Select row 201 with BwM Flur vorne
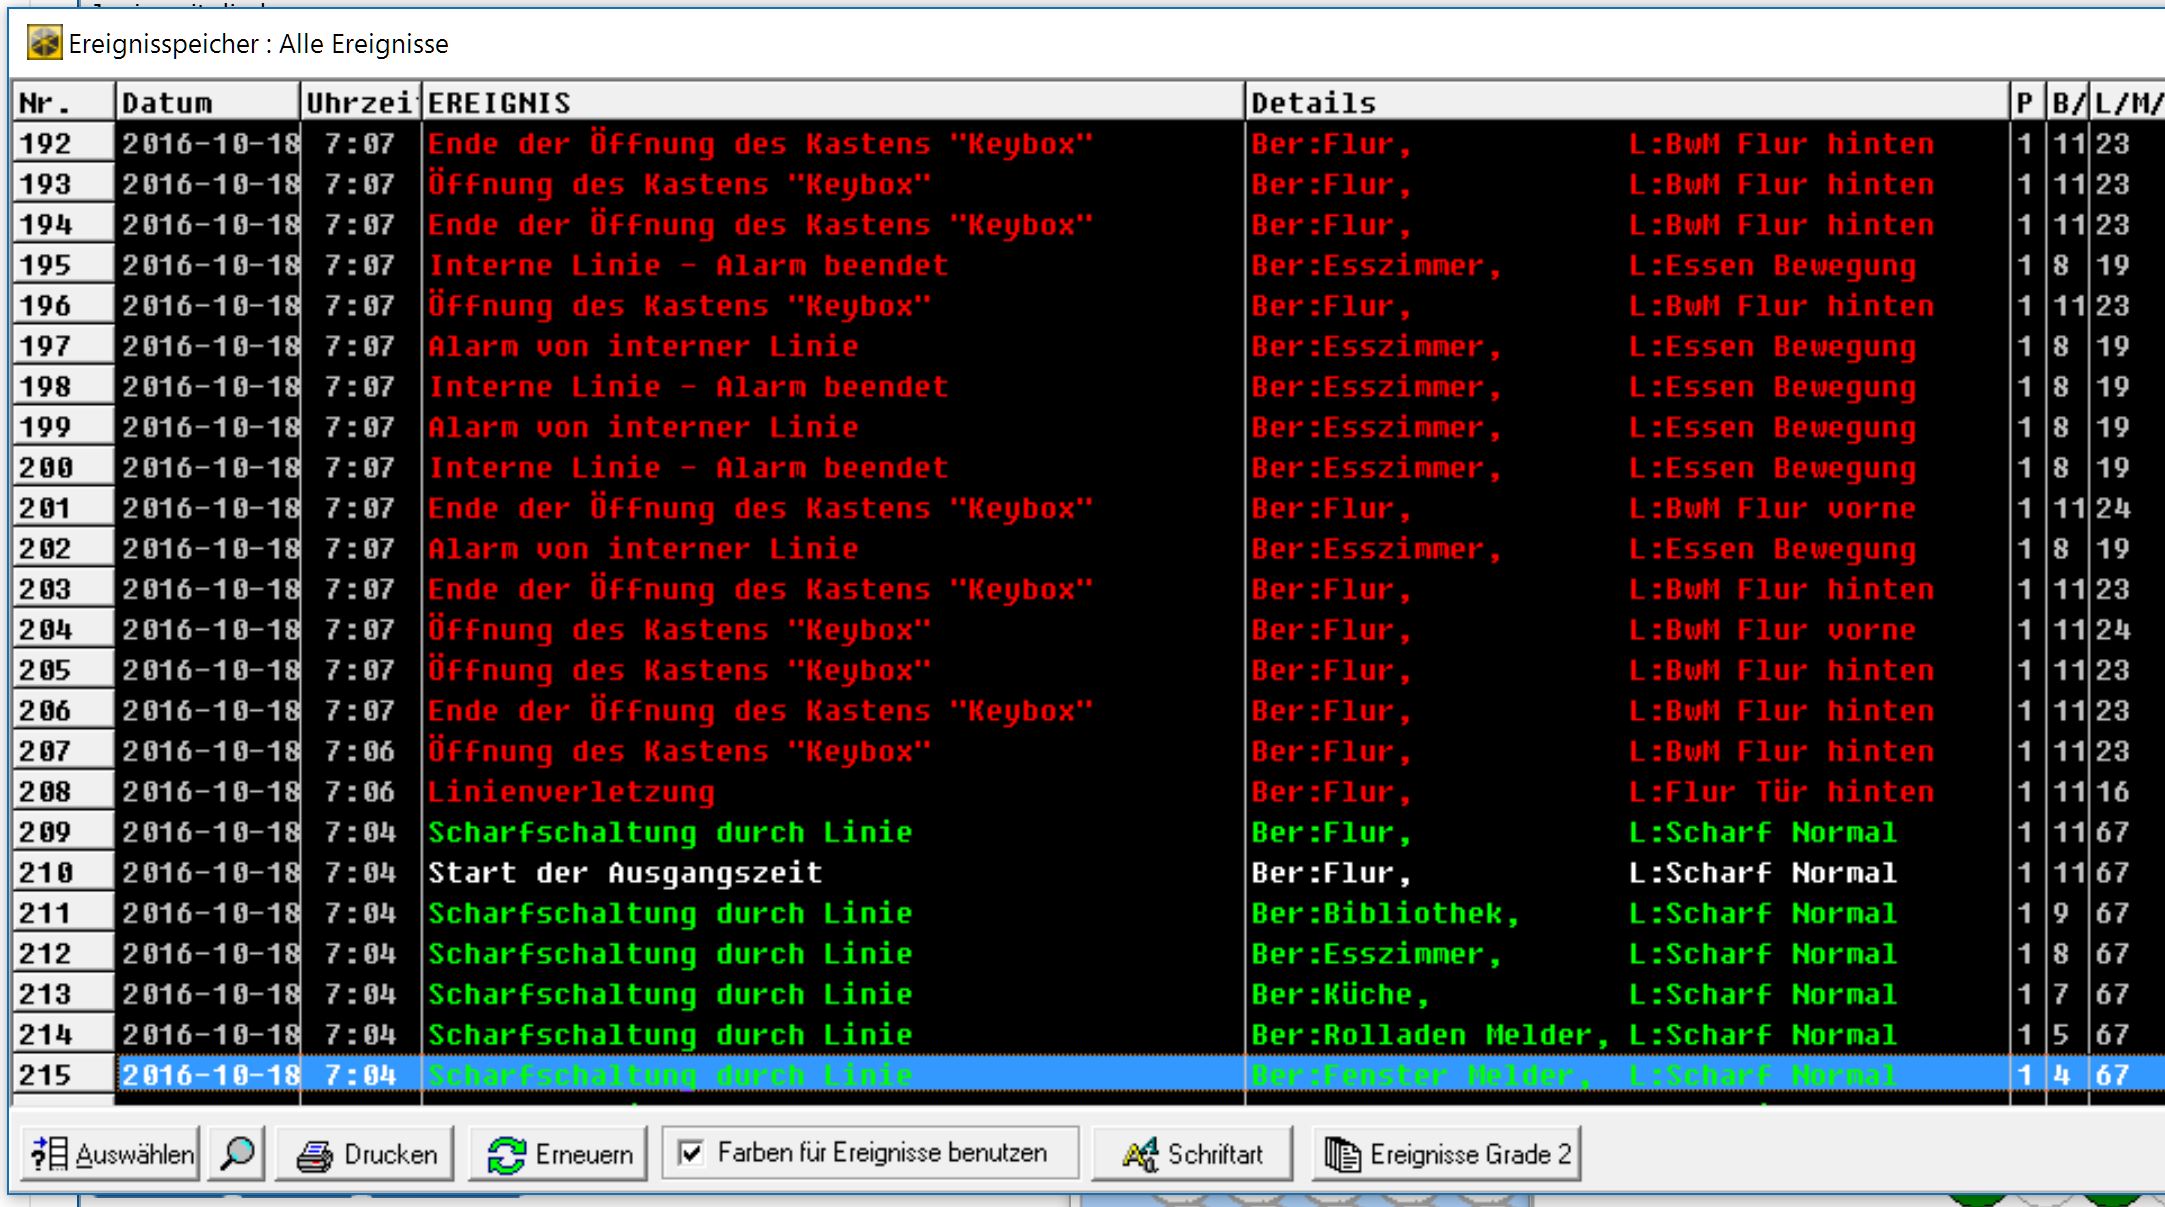2165x1207 pixels. pyautogui.click(x=1771, y=508)
